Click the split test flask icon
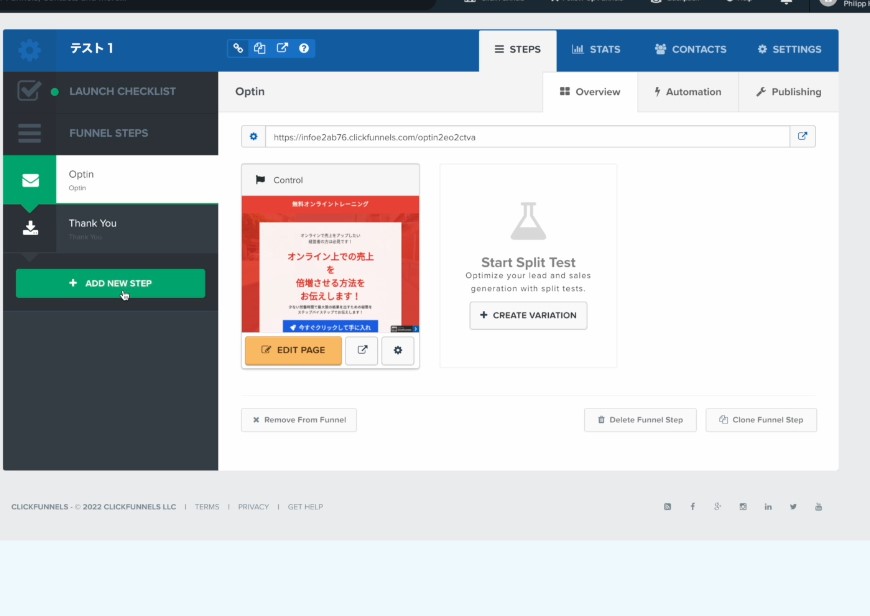Viewport: 870px width, 616px height. 528,221
